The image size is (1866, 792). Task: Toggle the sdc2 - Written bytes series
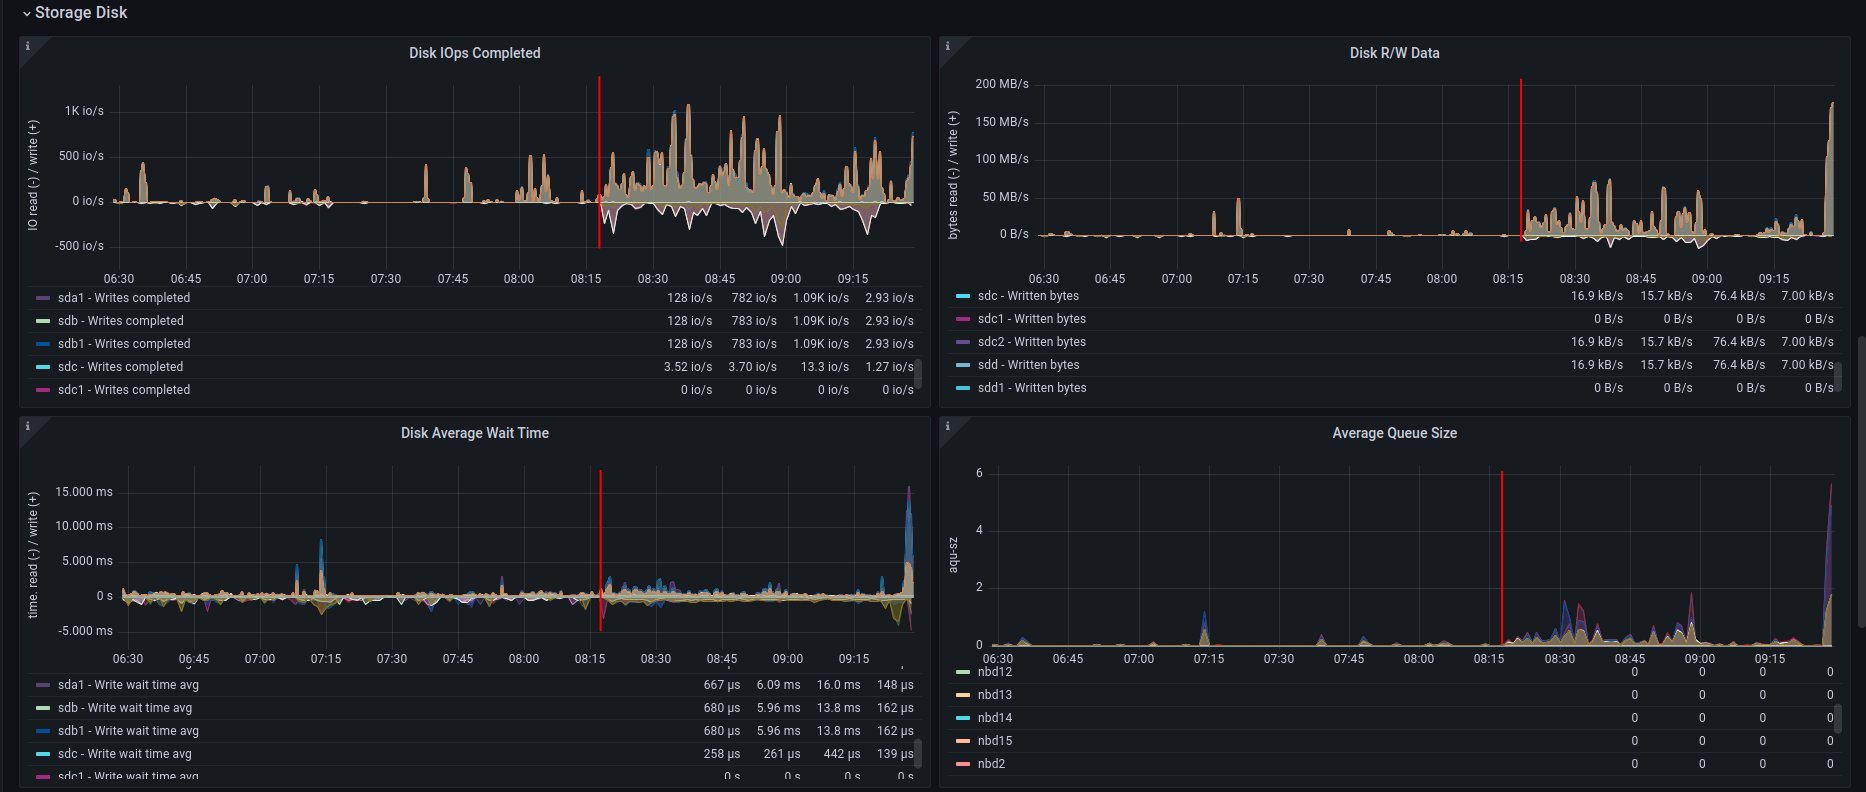pyautogui.click(x=1031, y=342)
